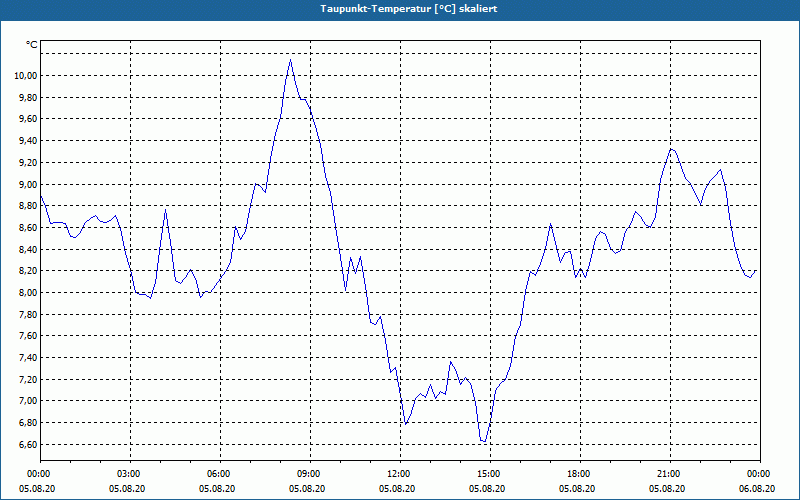Click the curve's lowest dip near 15:00
Image resolution: width=800 pixels, height=500 pixels.
coord(483,441)
